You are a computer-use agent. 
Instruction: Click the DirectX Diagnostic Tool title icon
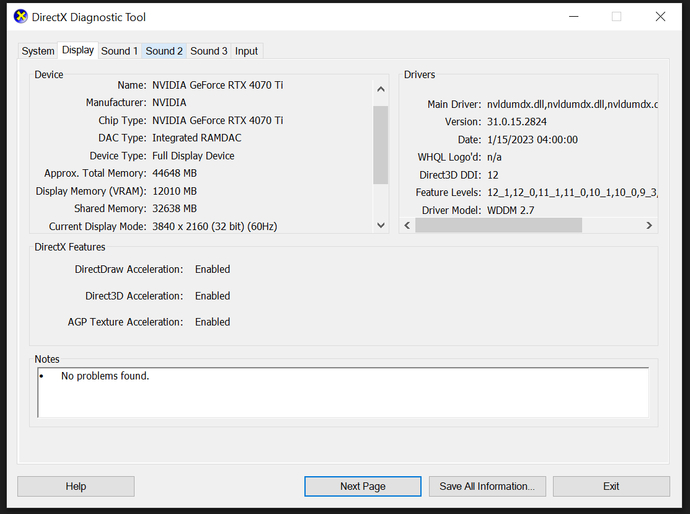pos(20,17)
